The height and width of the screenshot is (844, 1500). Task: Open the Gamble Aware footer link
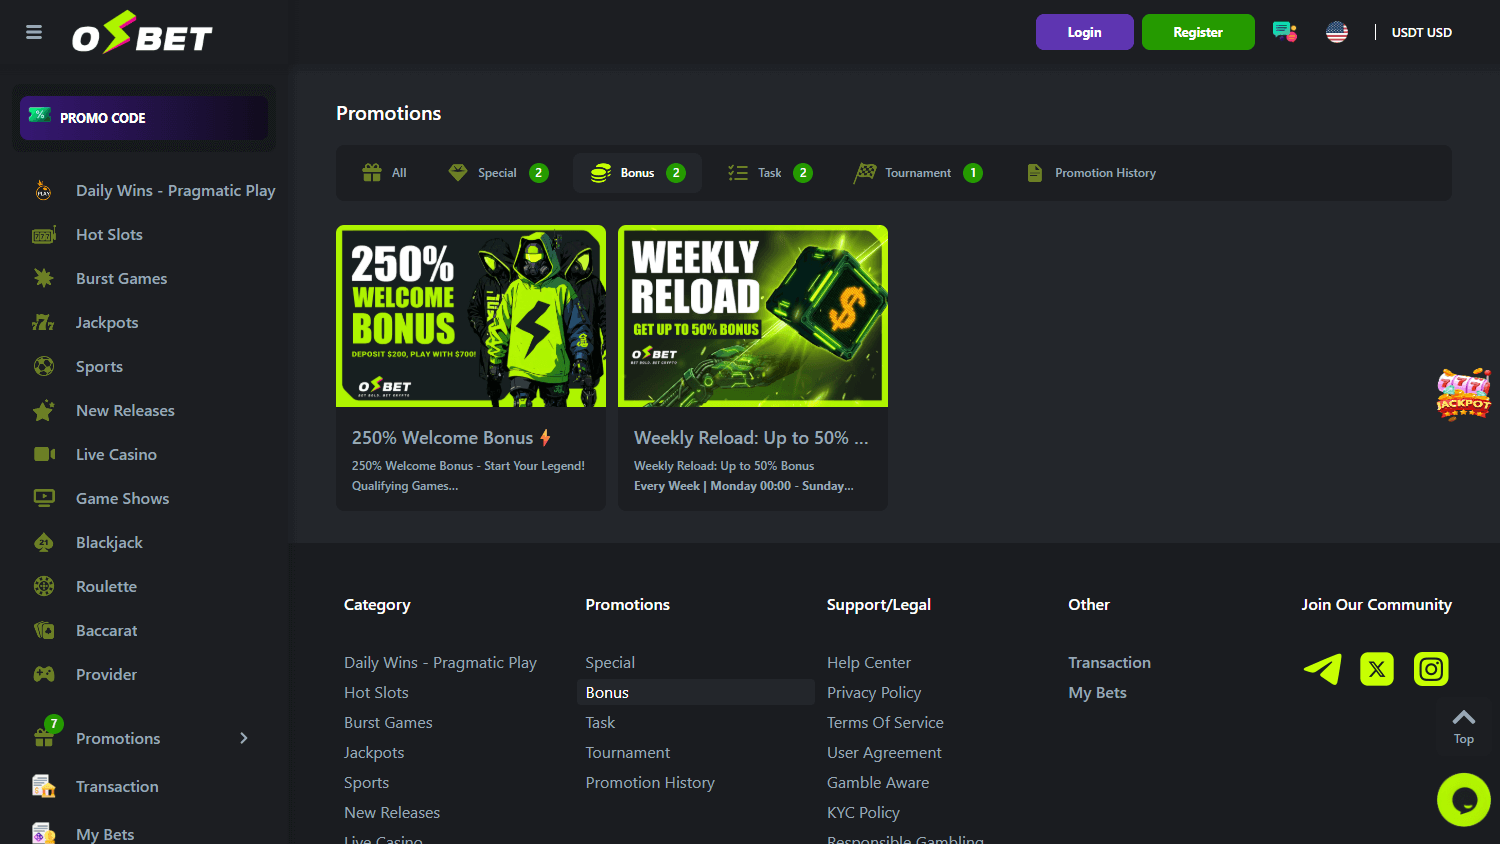click(878, 782)
